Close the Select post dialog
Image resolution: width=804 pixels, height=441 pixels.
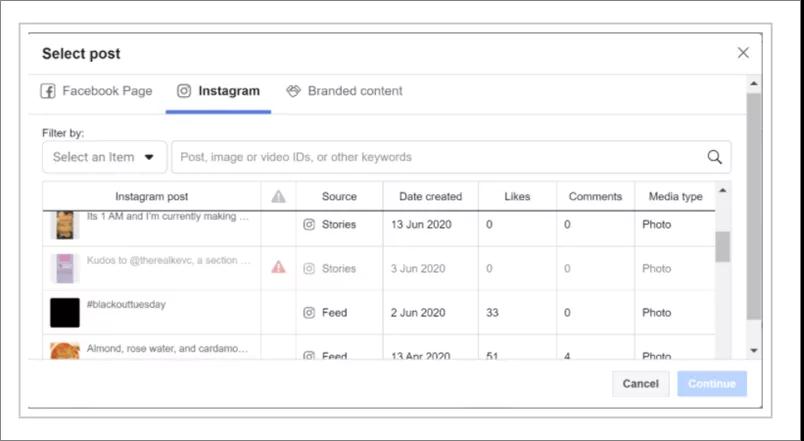click(x=743, y=53)
